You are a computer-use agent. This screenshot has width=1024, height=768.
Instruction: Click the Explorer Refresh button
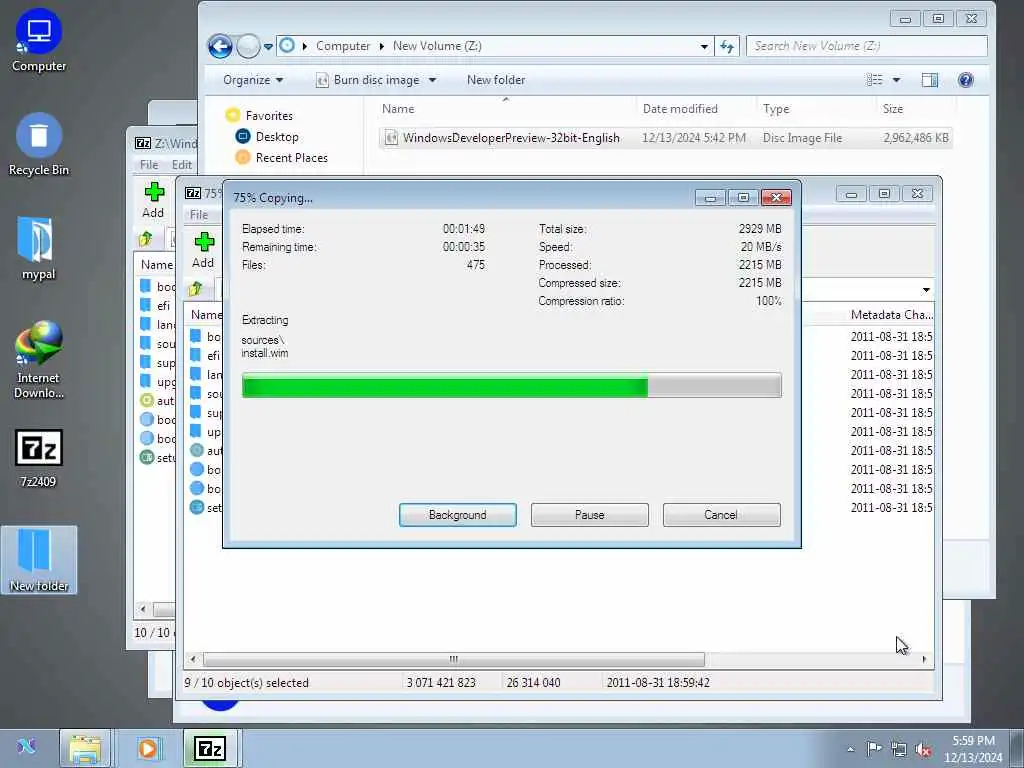point(727,46)
